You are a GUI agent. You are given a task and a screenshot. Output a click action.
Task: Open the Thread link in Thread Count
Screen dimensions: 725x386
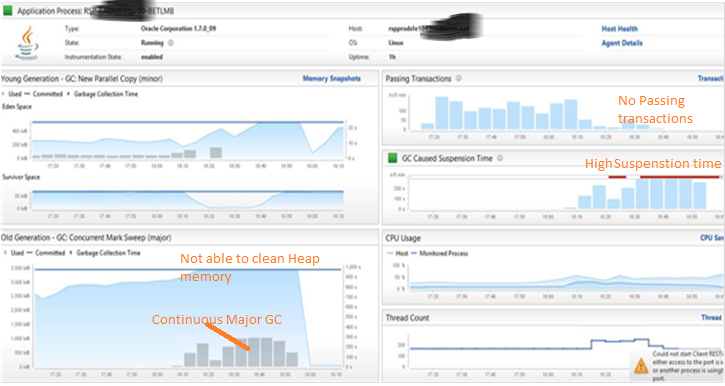(x=712, y=318)
